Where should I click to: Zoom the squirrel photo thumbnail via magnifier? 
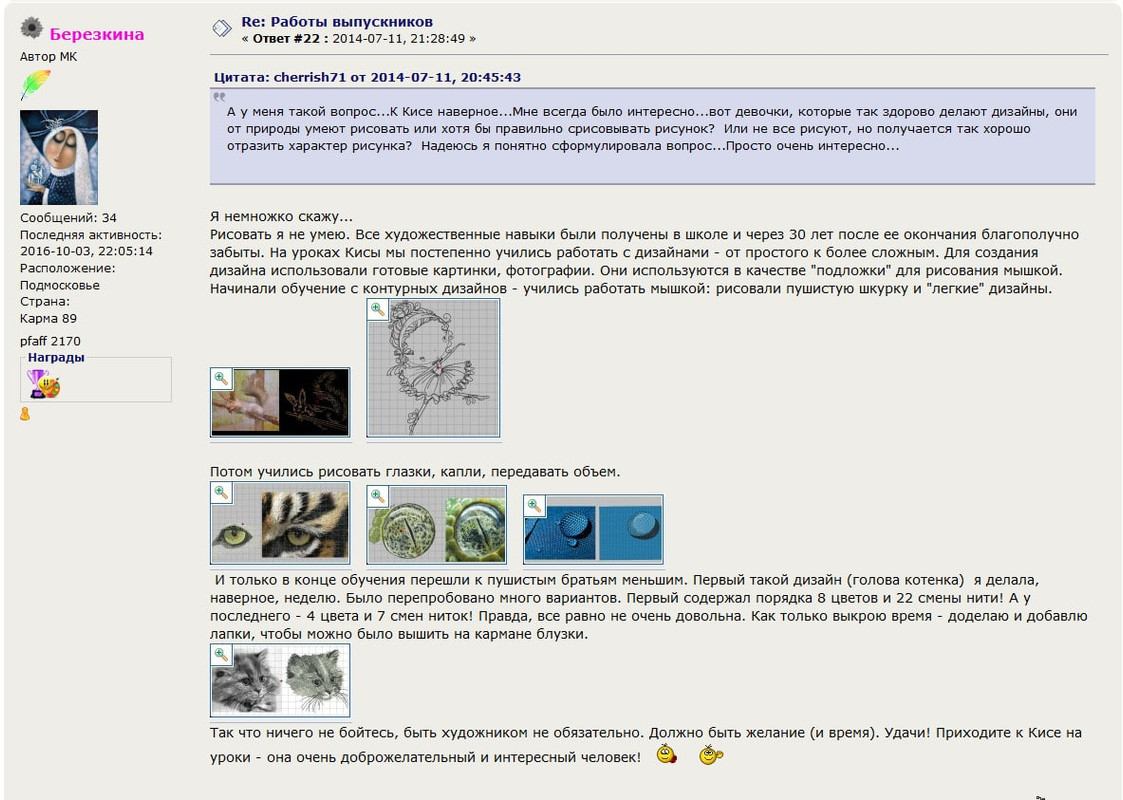(221, 378)
